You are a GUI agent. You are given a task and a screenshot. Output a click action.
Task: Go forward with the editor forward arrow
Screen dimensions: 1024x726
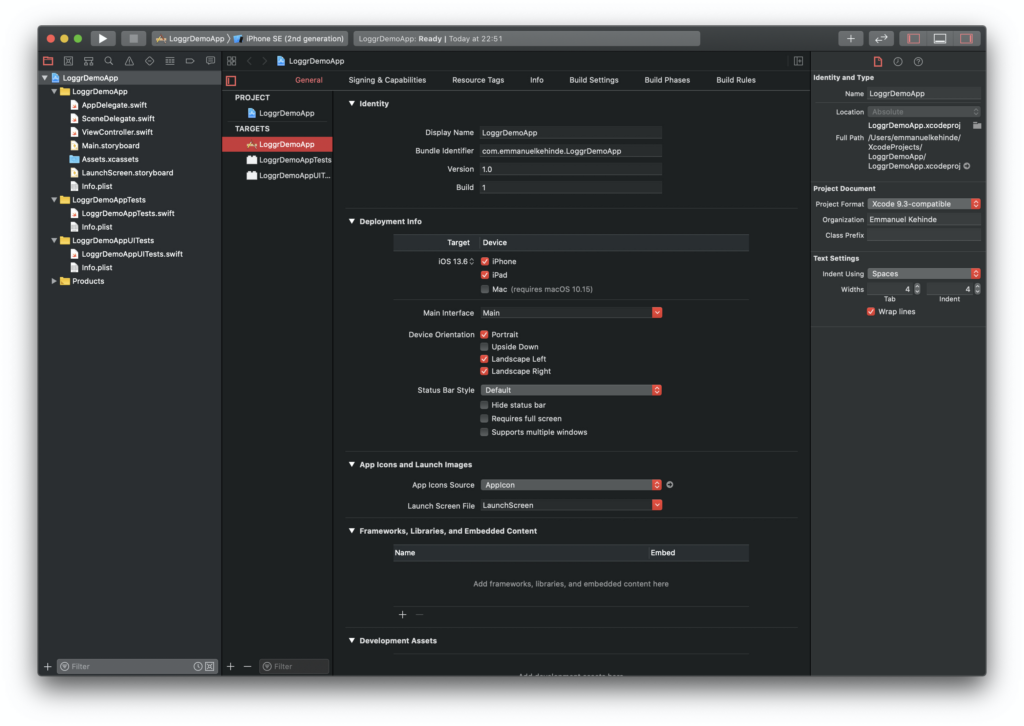[x=264, y=61]
